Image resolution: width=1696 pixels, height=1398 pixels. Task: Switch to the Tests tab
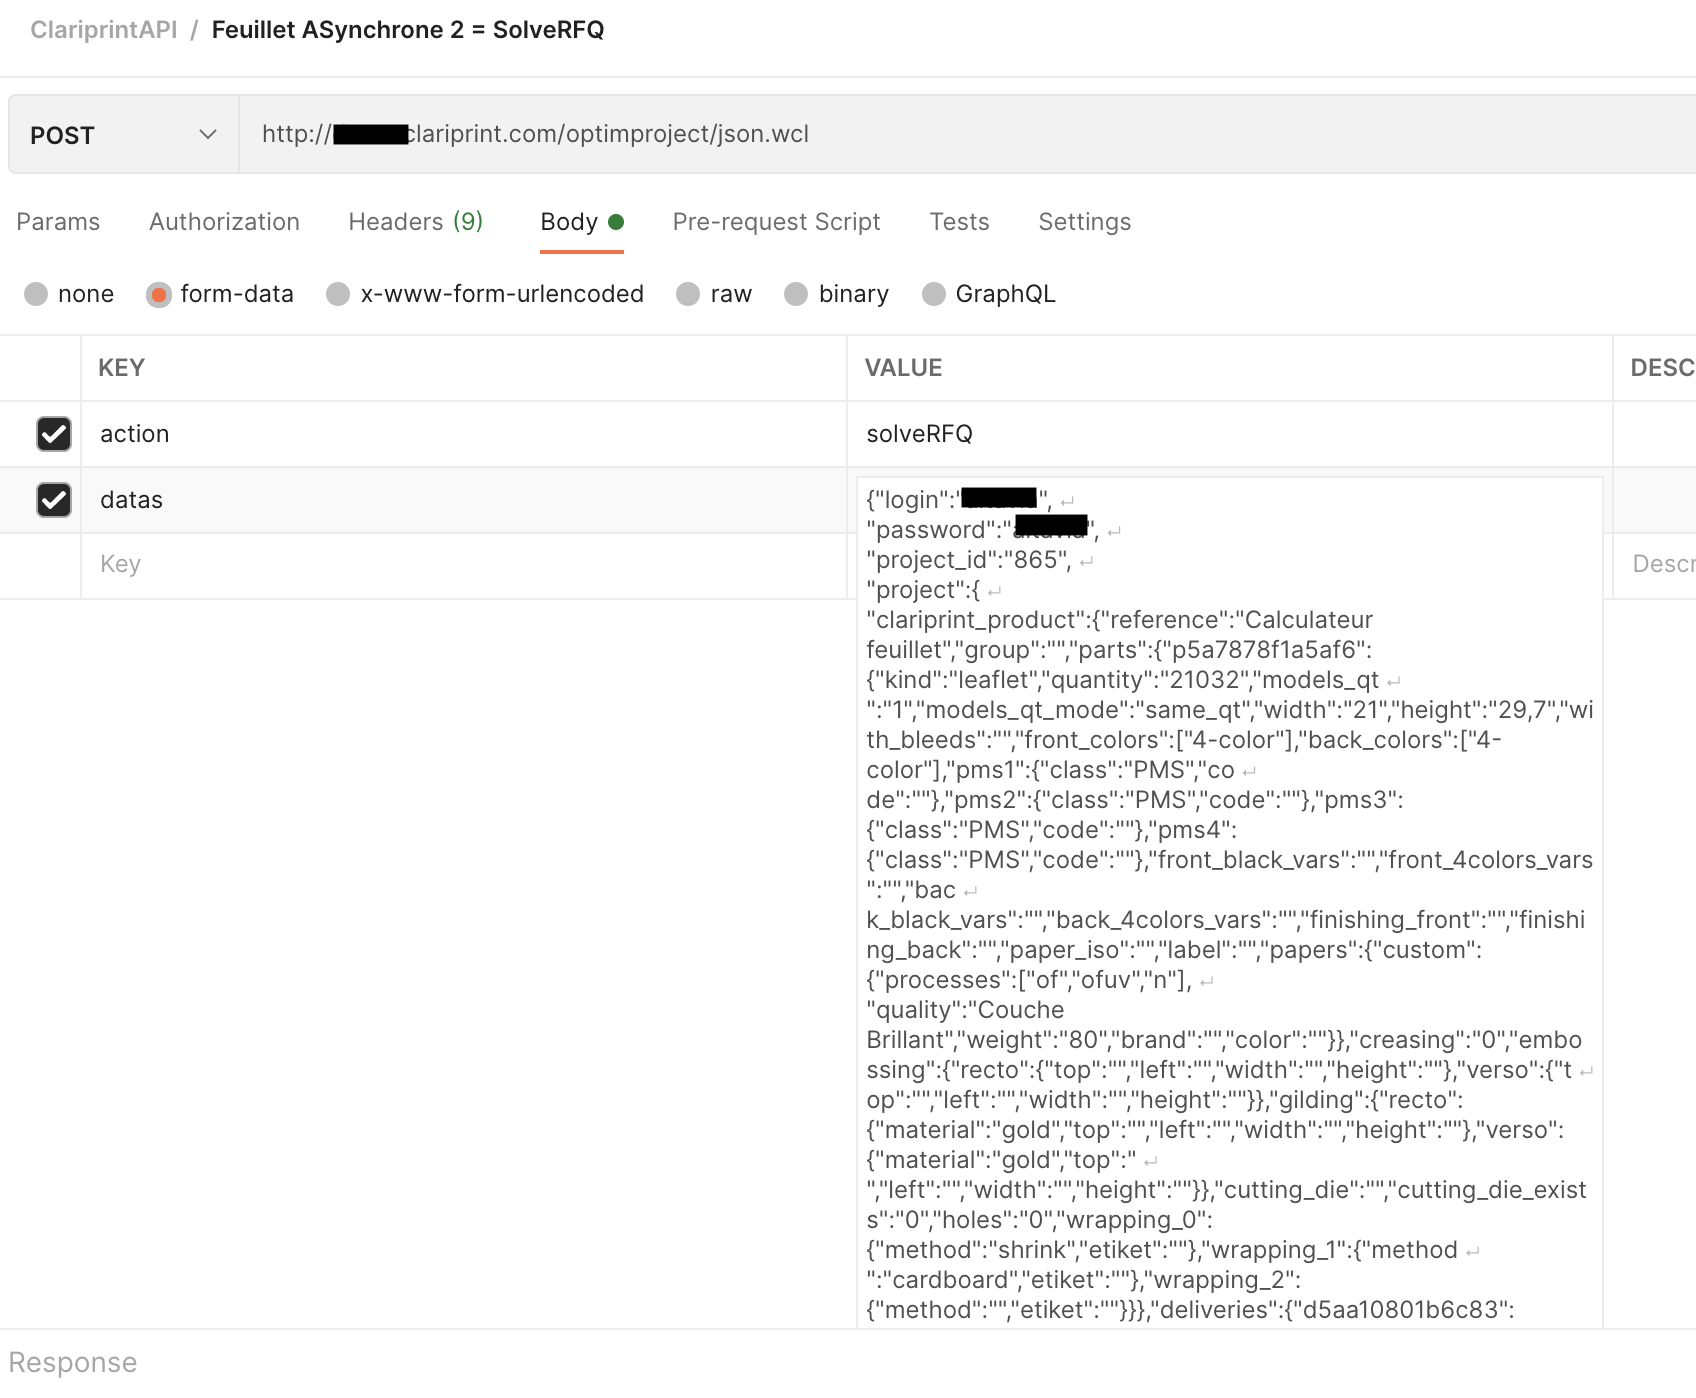pyautogui.click(x=959, y=222)
